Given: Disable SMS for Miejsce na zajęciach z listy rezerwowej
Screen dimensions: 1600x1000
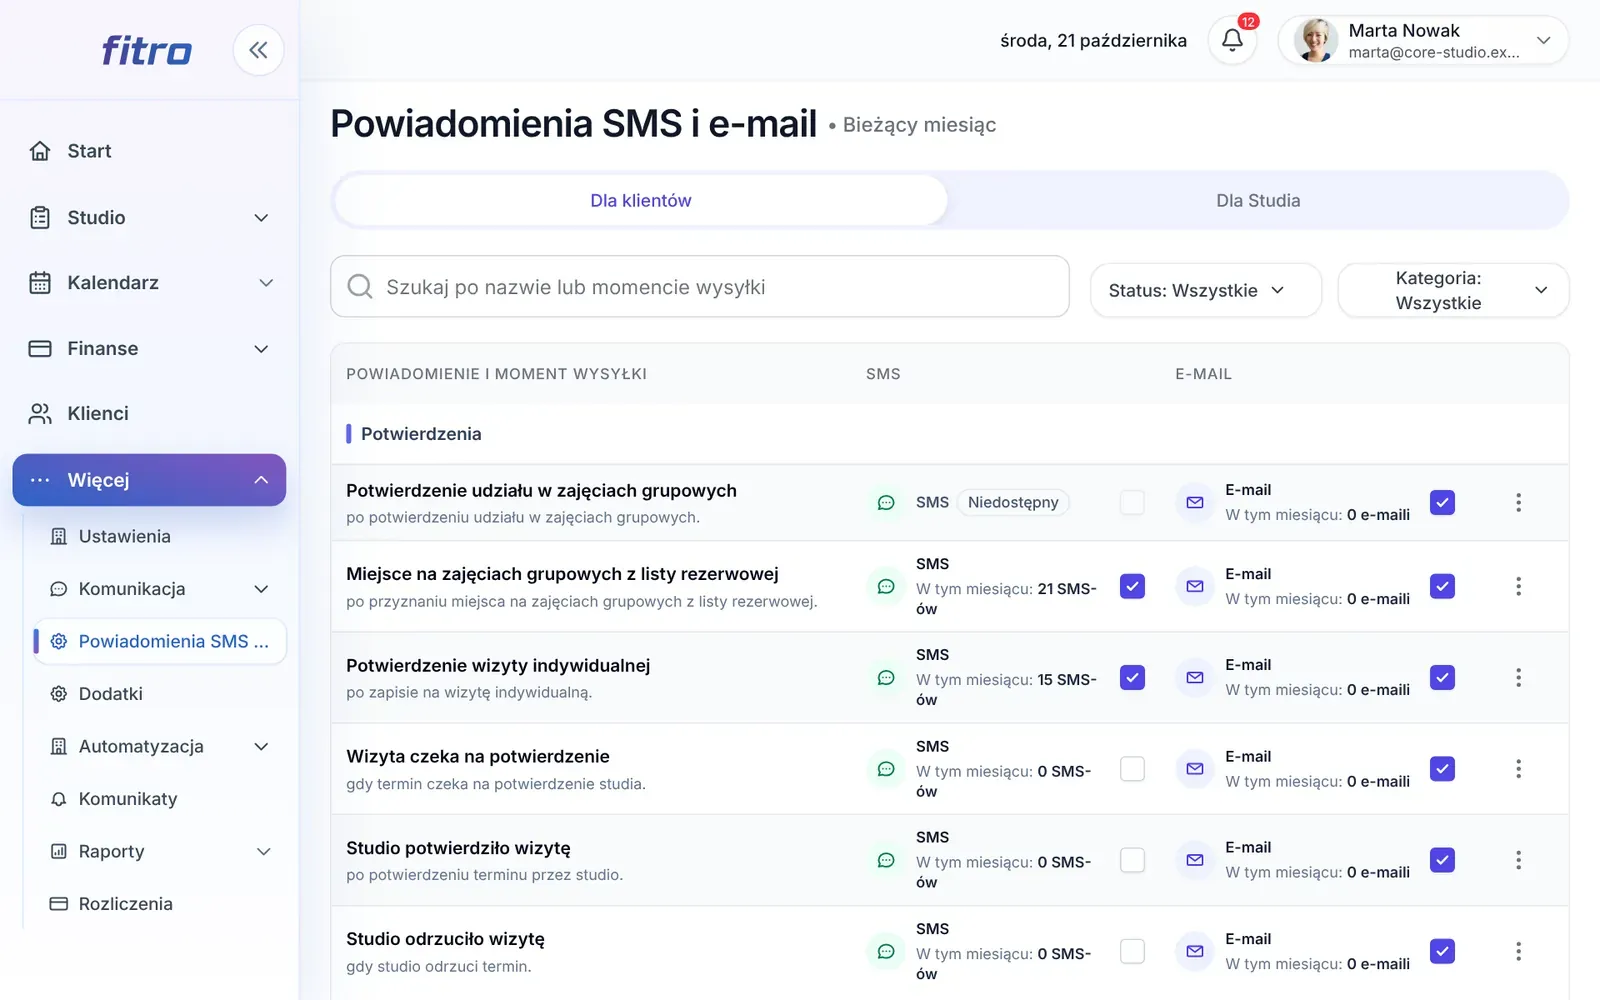Looking at the screenshot, I should [x=1132, y=586].
